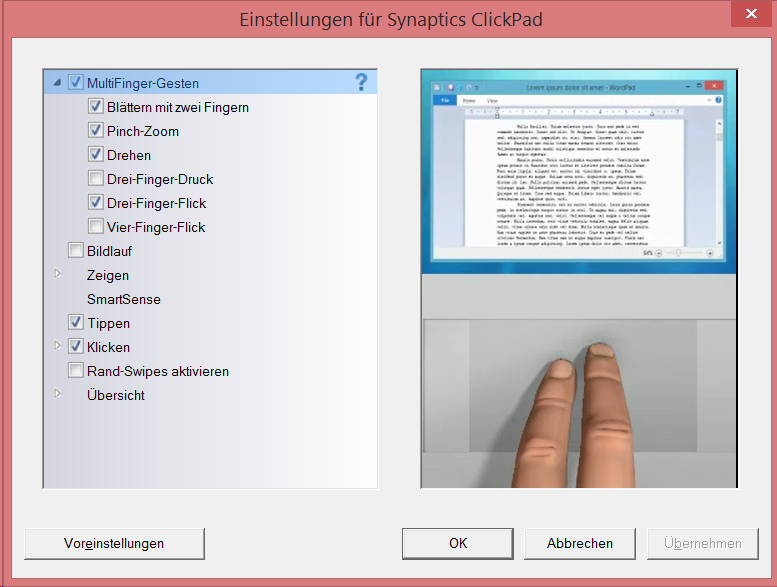Screen dimensions: 777x587
Task: Click the two-finger gesture preview animation
Action: click(x=579, y=279)
